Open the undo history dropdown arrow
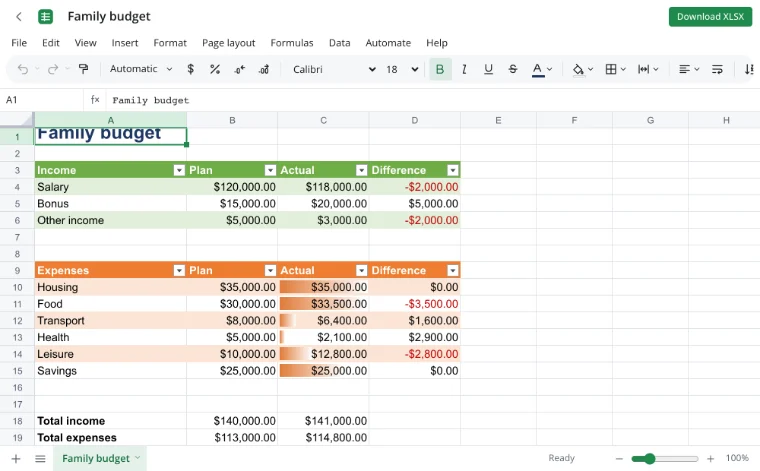 pyautogui.click(x=37, y=69)
